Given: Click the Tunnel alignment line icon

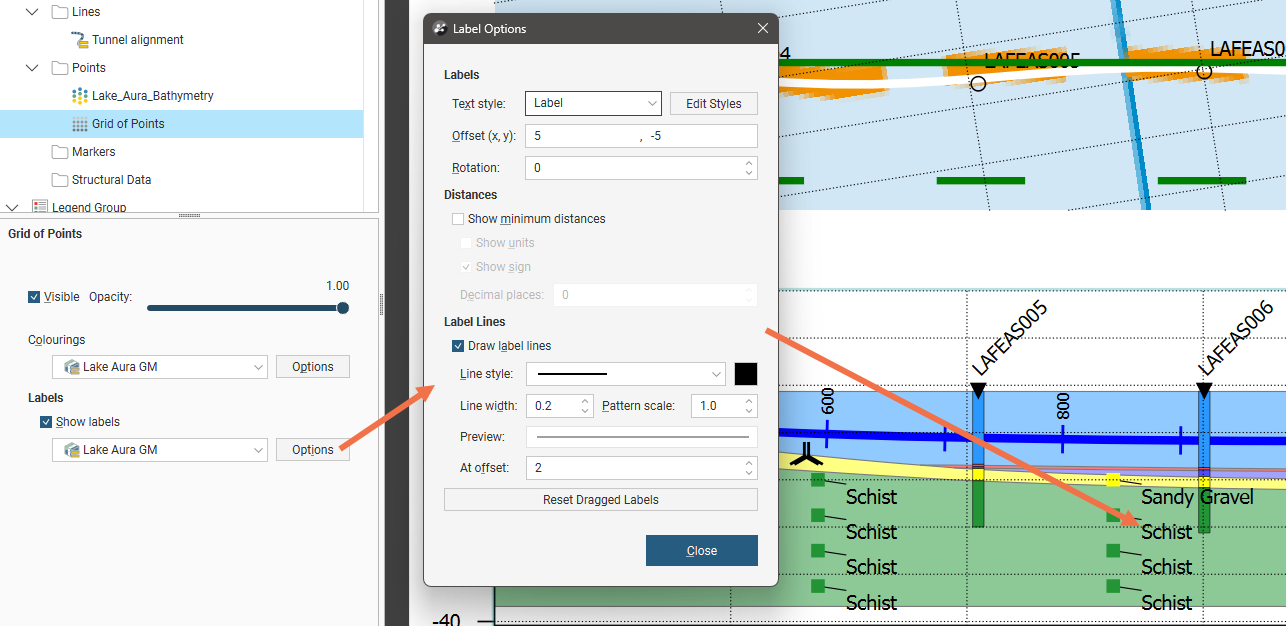Looking at the screenshot, I should click(x=80, y=40).
